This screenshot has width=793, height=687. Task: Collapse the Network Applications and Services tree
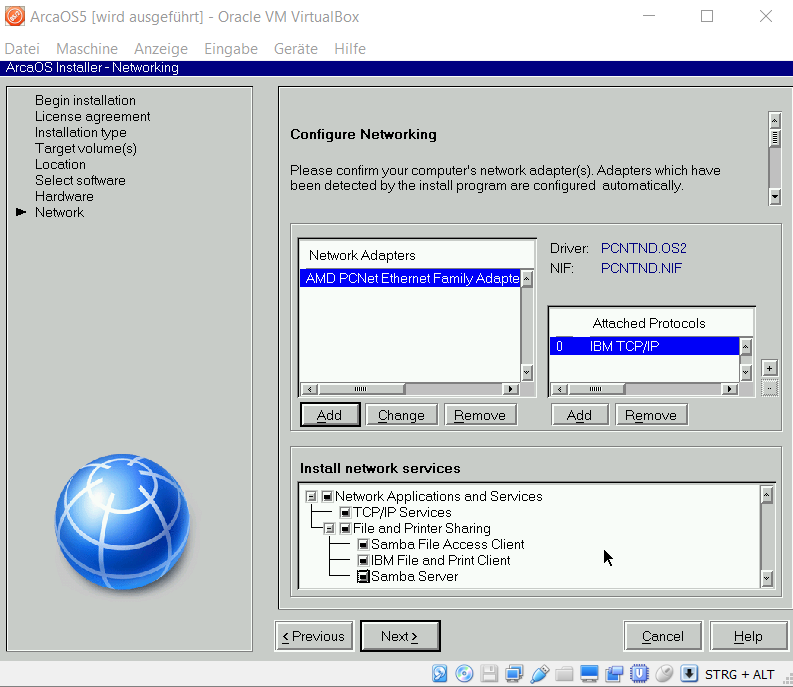[311, 496]
